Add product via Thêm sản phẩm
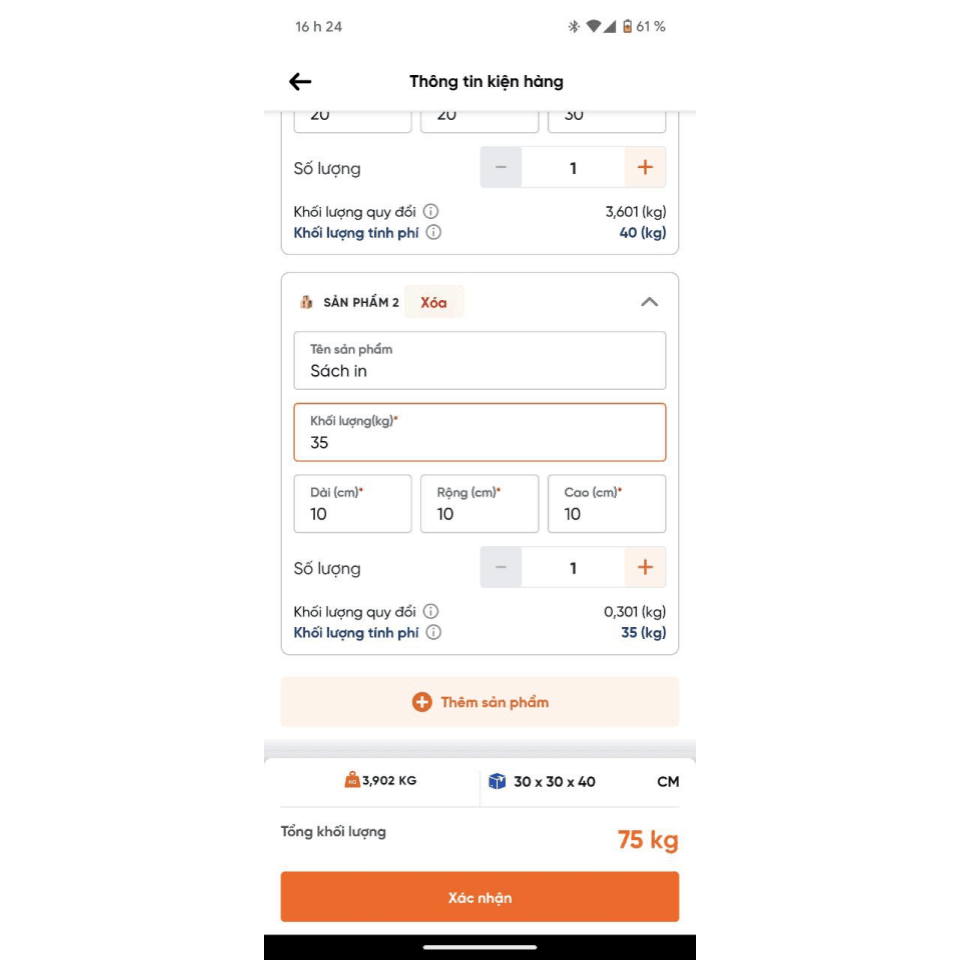The width and height of the screenshot is (960, 960). (x=480, y=702)
